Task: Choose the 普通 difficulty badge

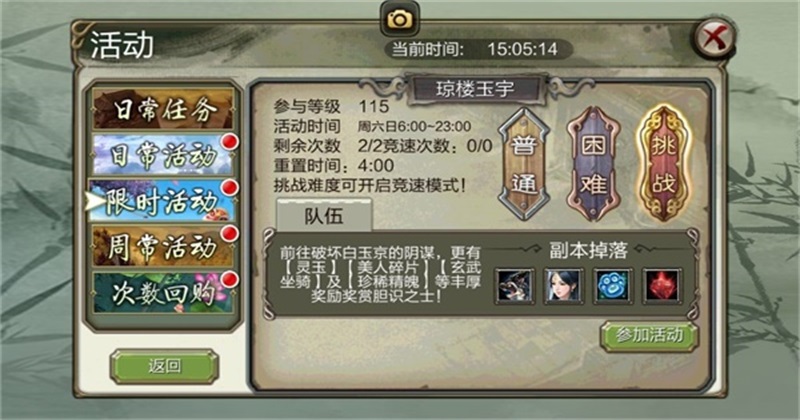Action: [x=523, y=164]
